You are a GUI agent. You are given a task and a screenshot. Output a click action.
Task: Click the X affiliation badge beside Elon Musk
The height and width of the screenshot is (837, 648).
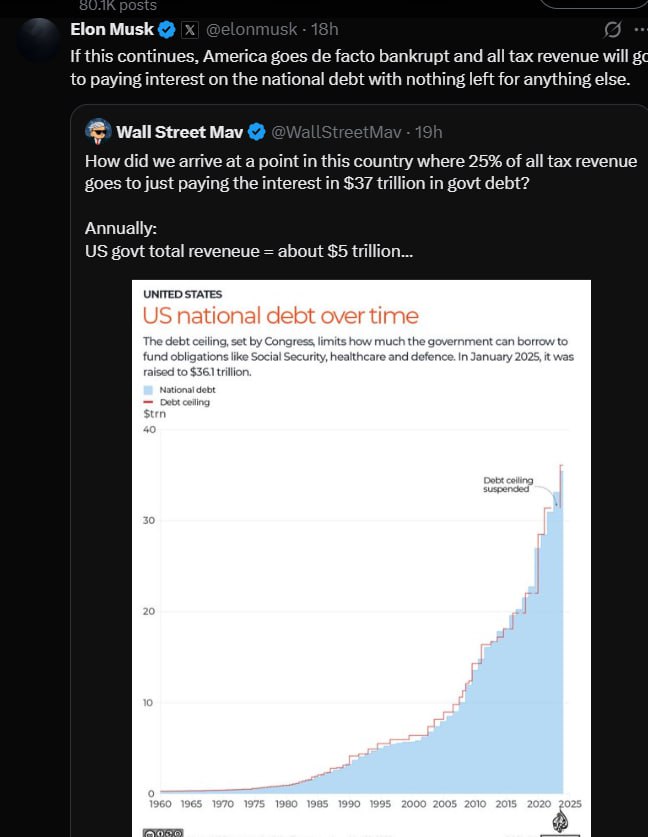pos(190,30)
